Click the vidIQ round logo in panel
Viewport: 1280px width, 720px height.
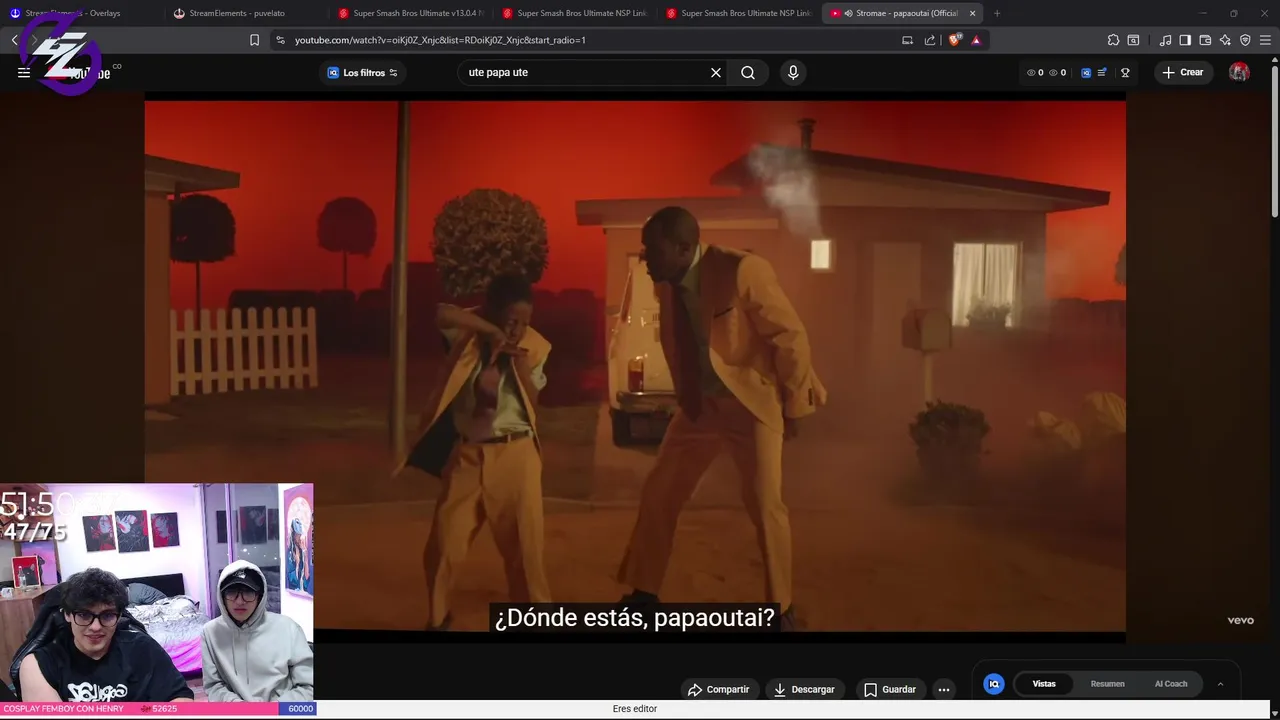pyautogui.click(x=994, y=684)
